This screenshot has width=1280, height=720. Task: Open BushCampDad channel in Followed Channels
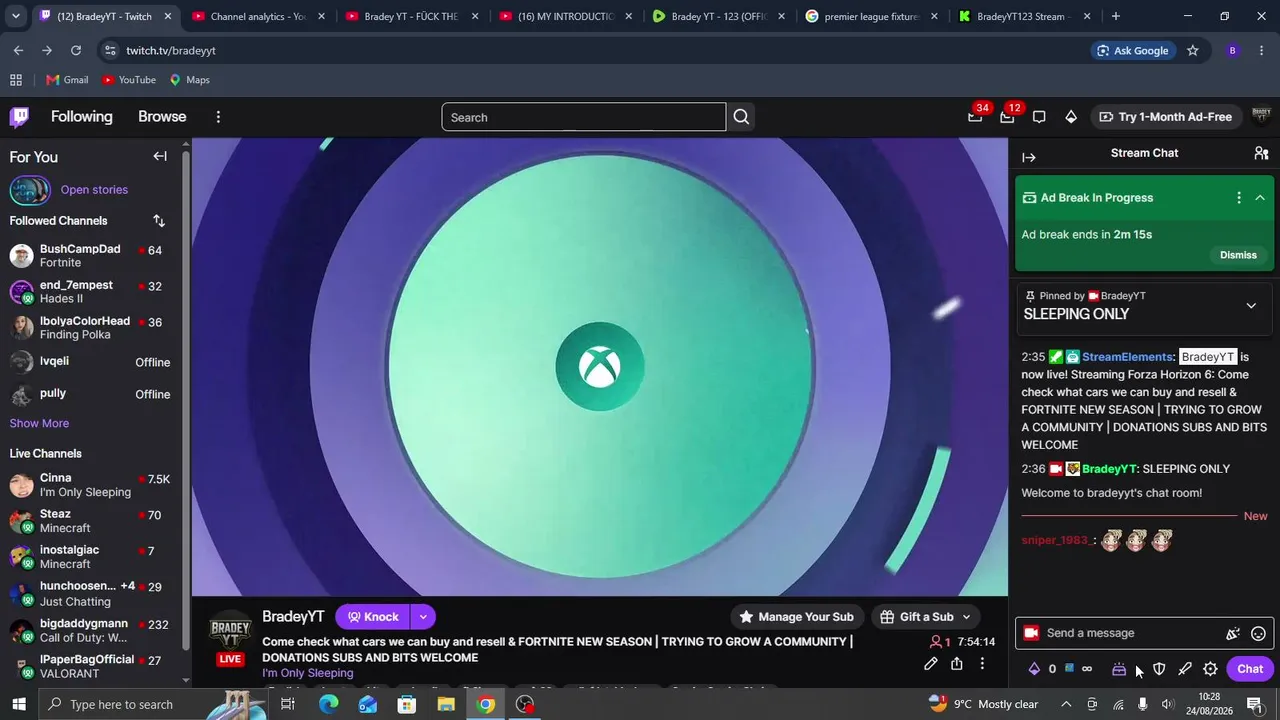coord(90,256)
